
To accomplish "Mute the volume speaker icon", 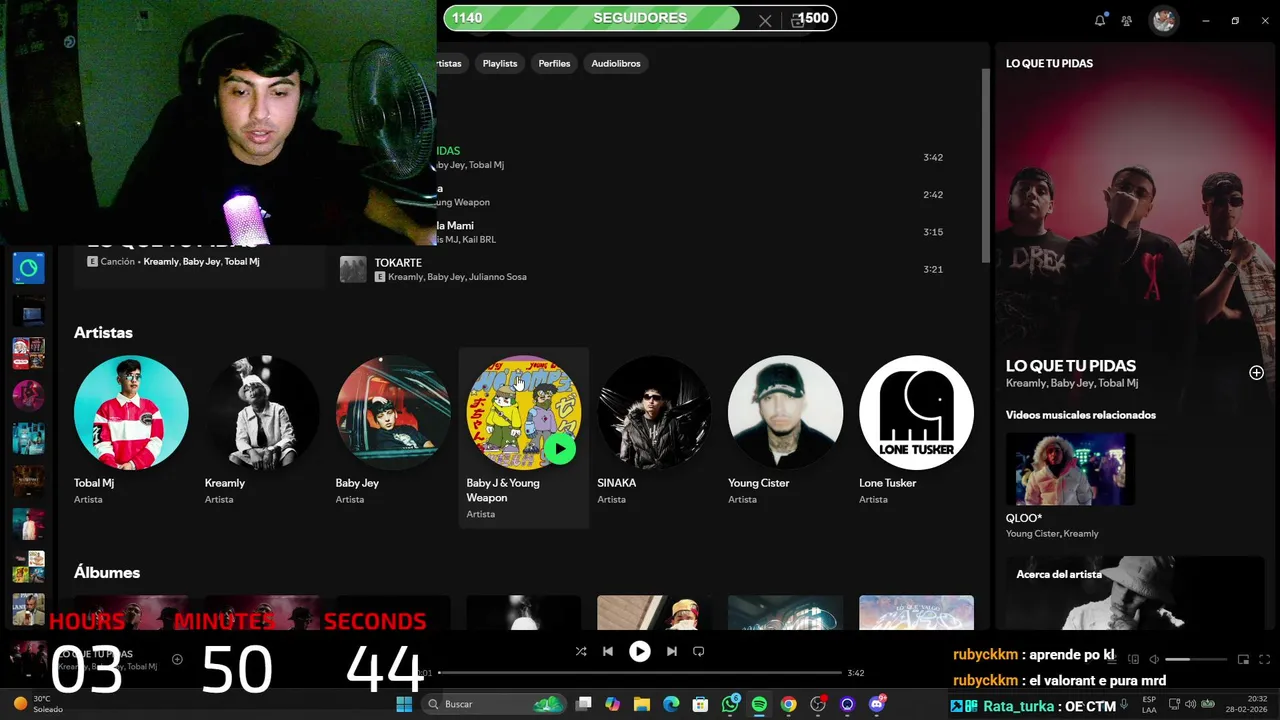I will point(1154,659).
